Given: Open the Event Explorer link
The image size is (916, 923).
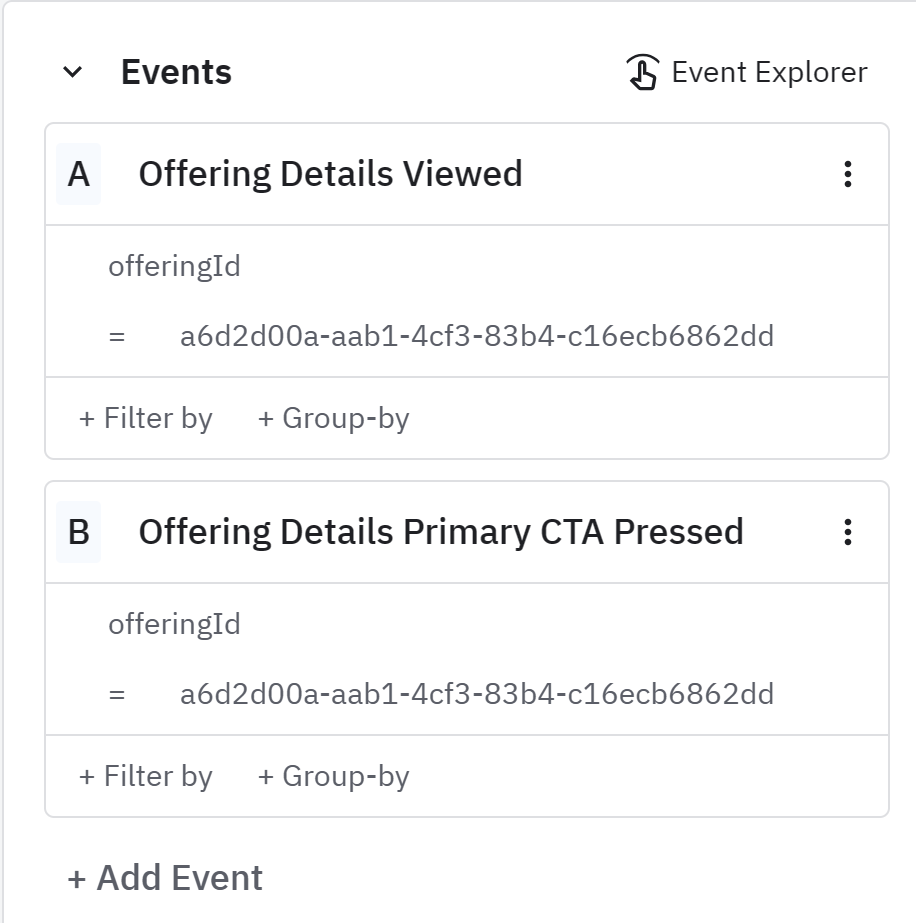Looking at the screenshot, I should click(x=768, y=72).
